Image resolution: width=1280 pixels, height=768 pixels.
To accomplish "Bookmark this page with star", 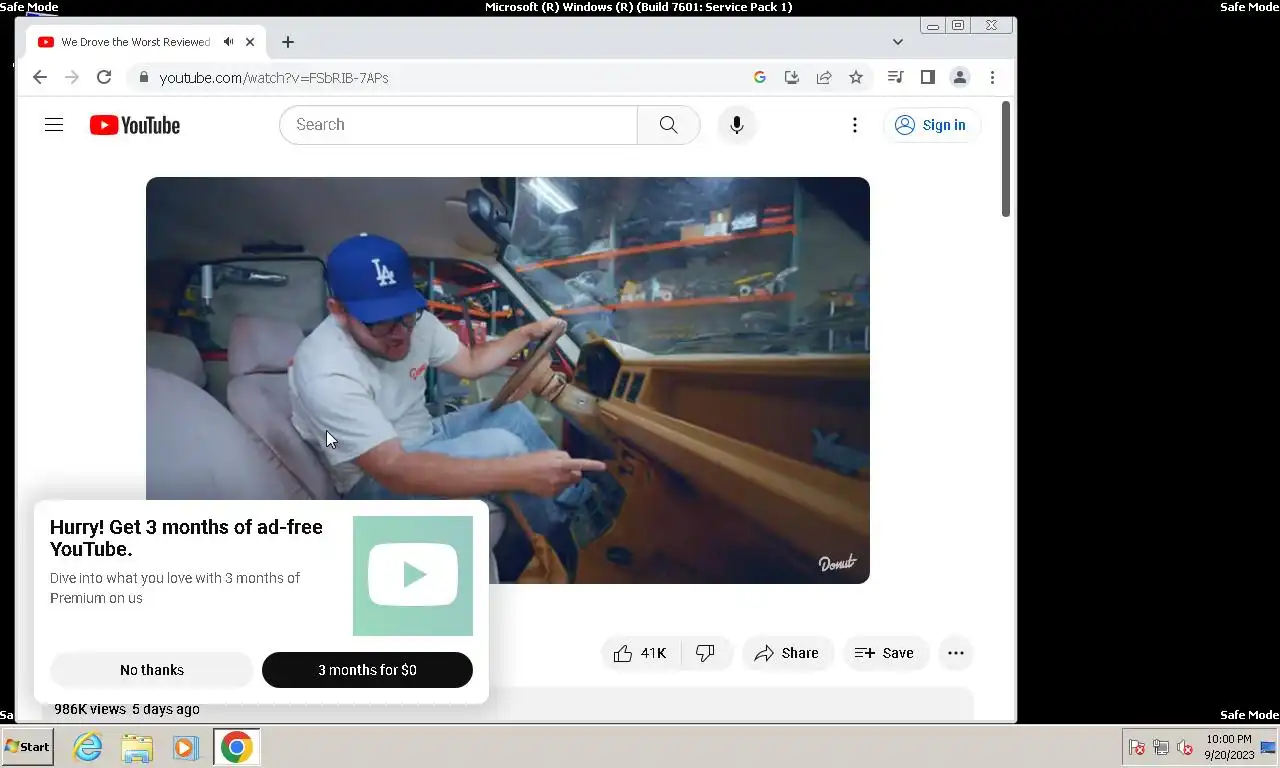I will tap(856, 77).
